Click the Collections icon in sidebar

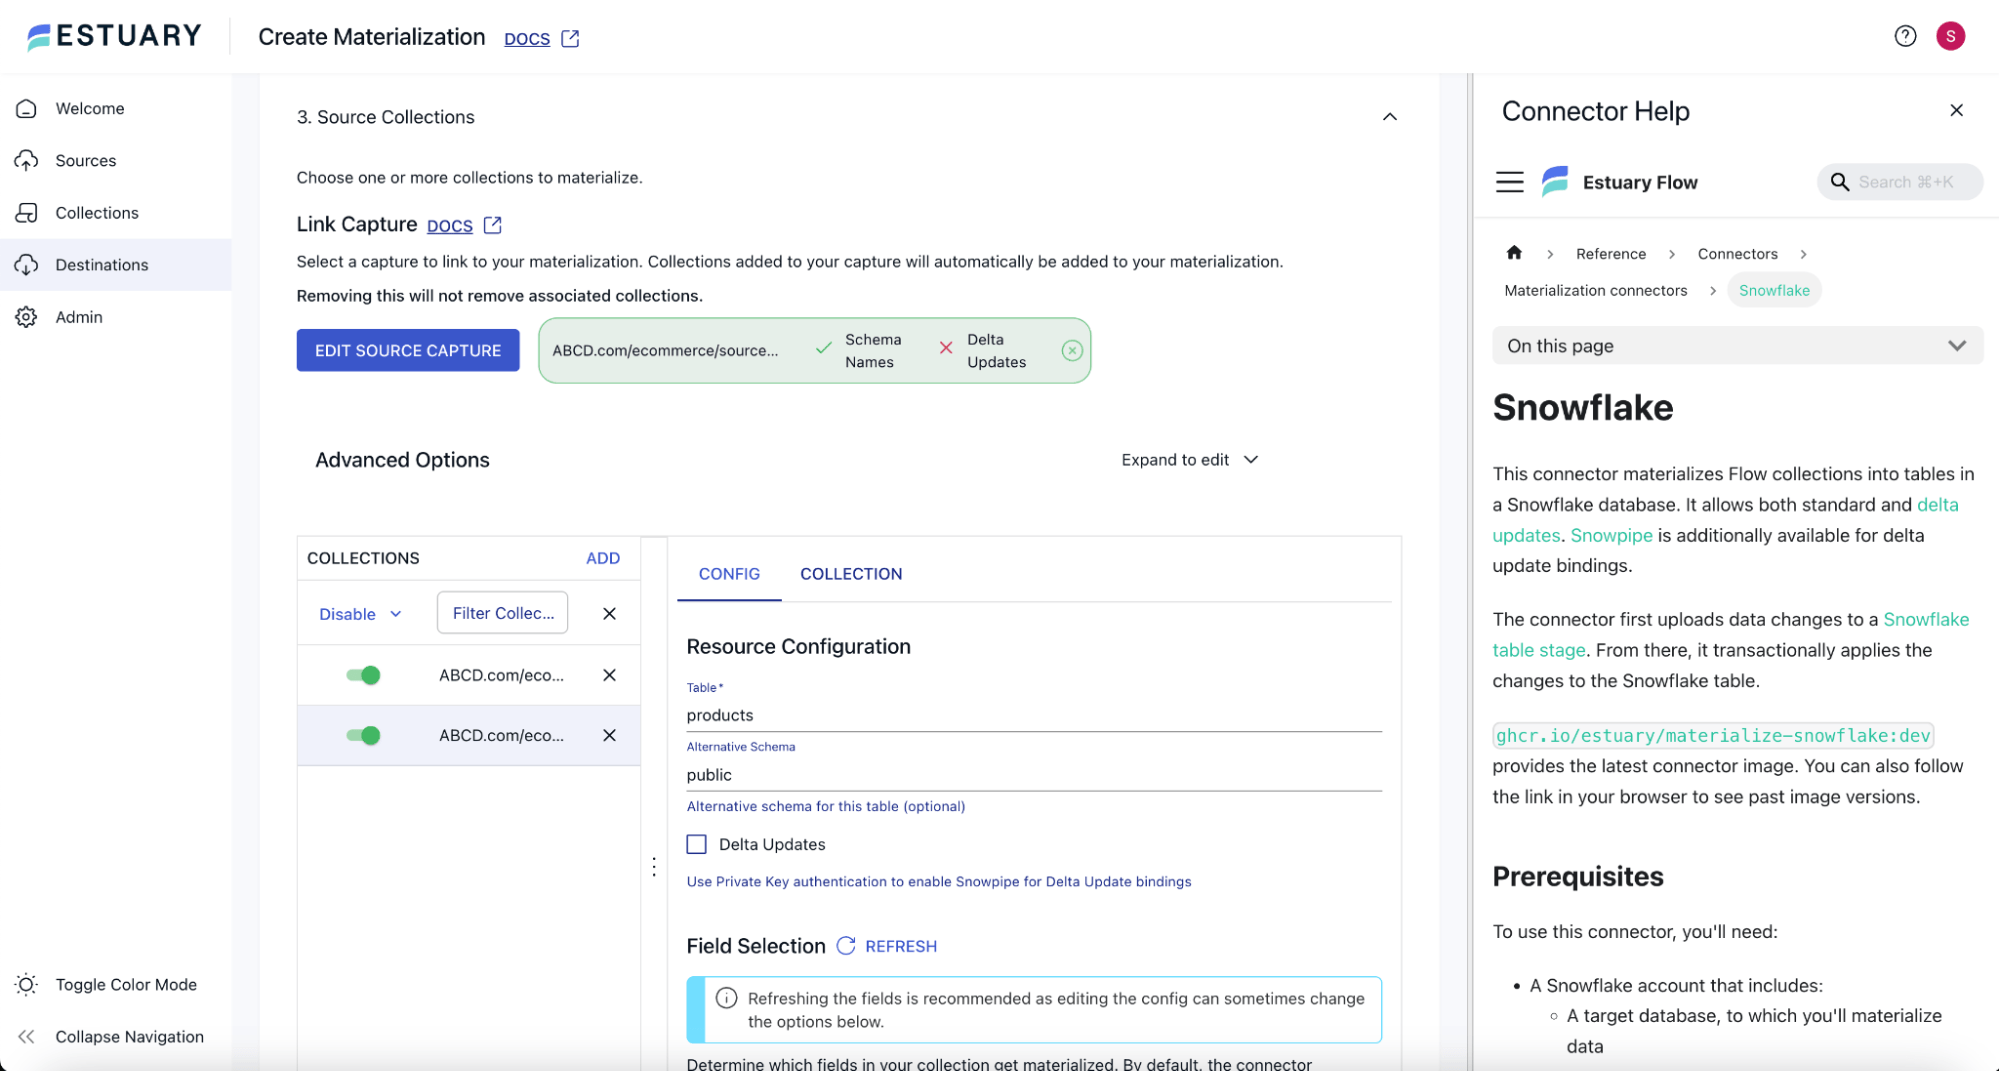tap(27, 212)
